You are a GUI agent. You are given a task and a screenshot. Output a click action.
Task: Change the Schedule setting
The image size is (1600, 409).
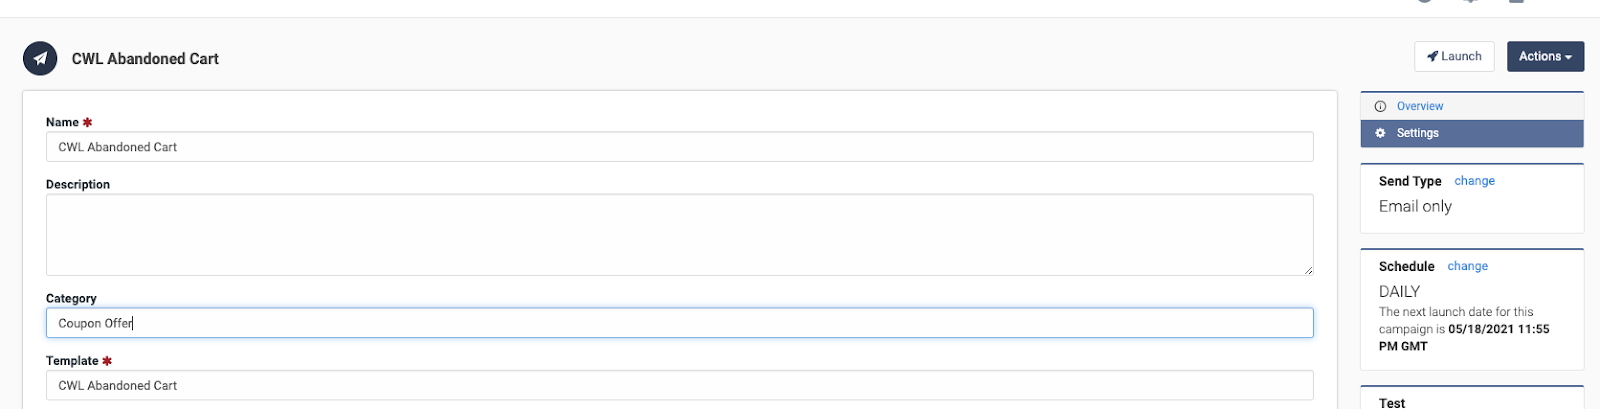click(1467, 266)
